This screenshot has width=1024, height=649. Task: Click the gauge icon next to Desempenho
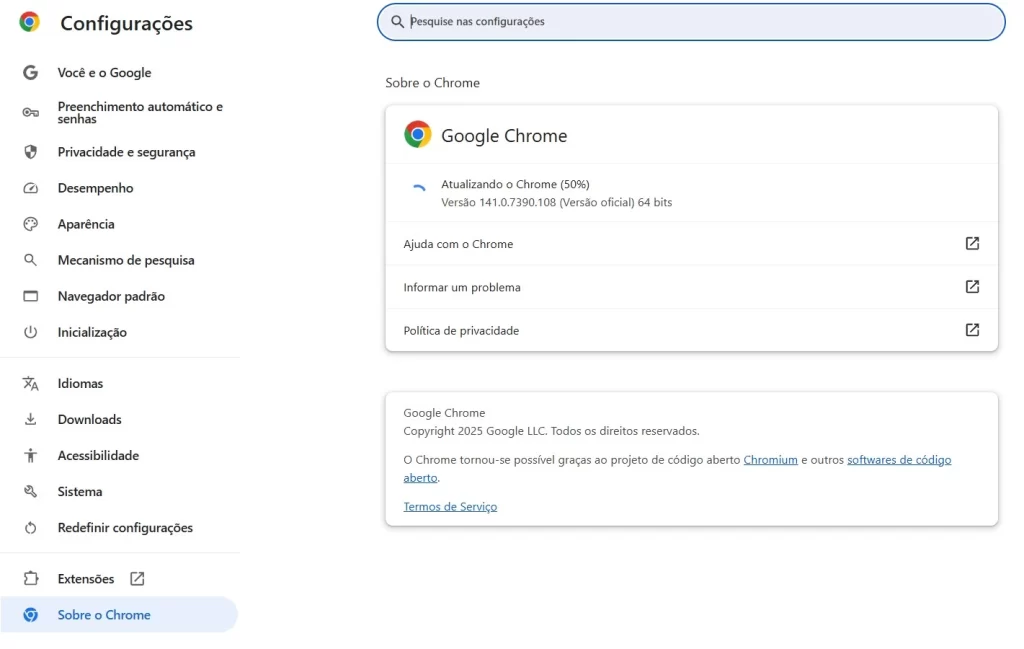point(30,188)
